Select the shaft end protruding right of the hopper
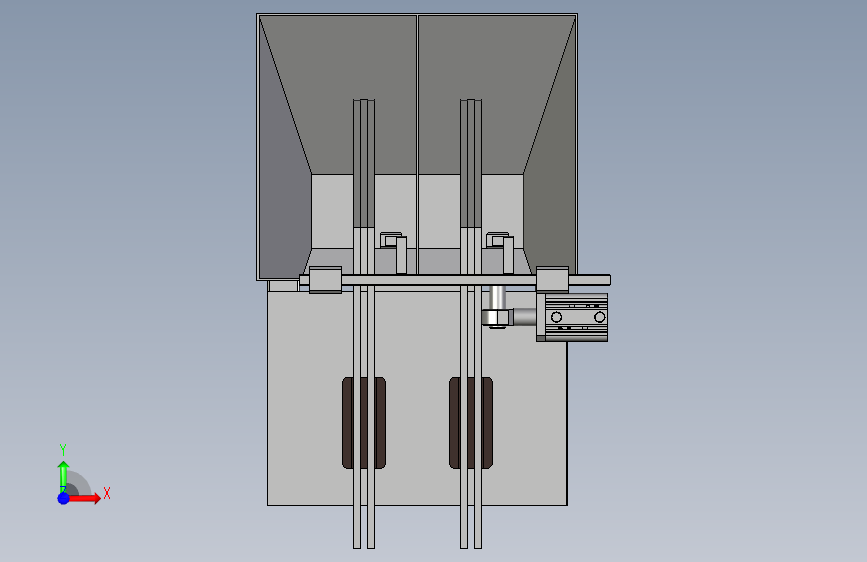The width and height of the screenshot is (867, 562). tap(590, 280)
